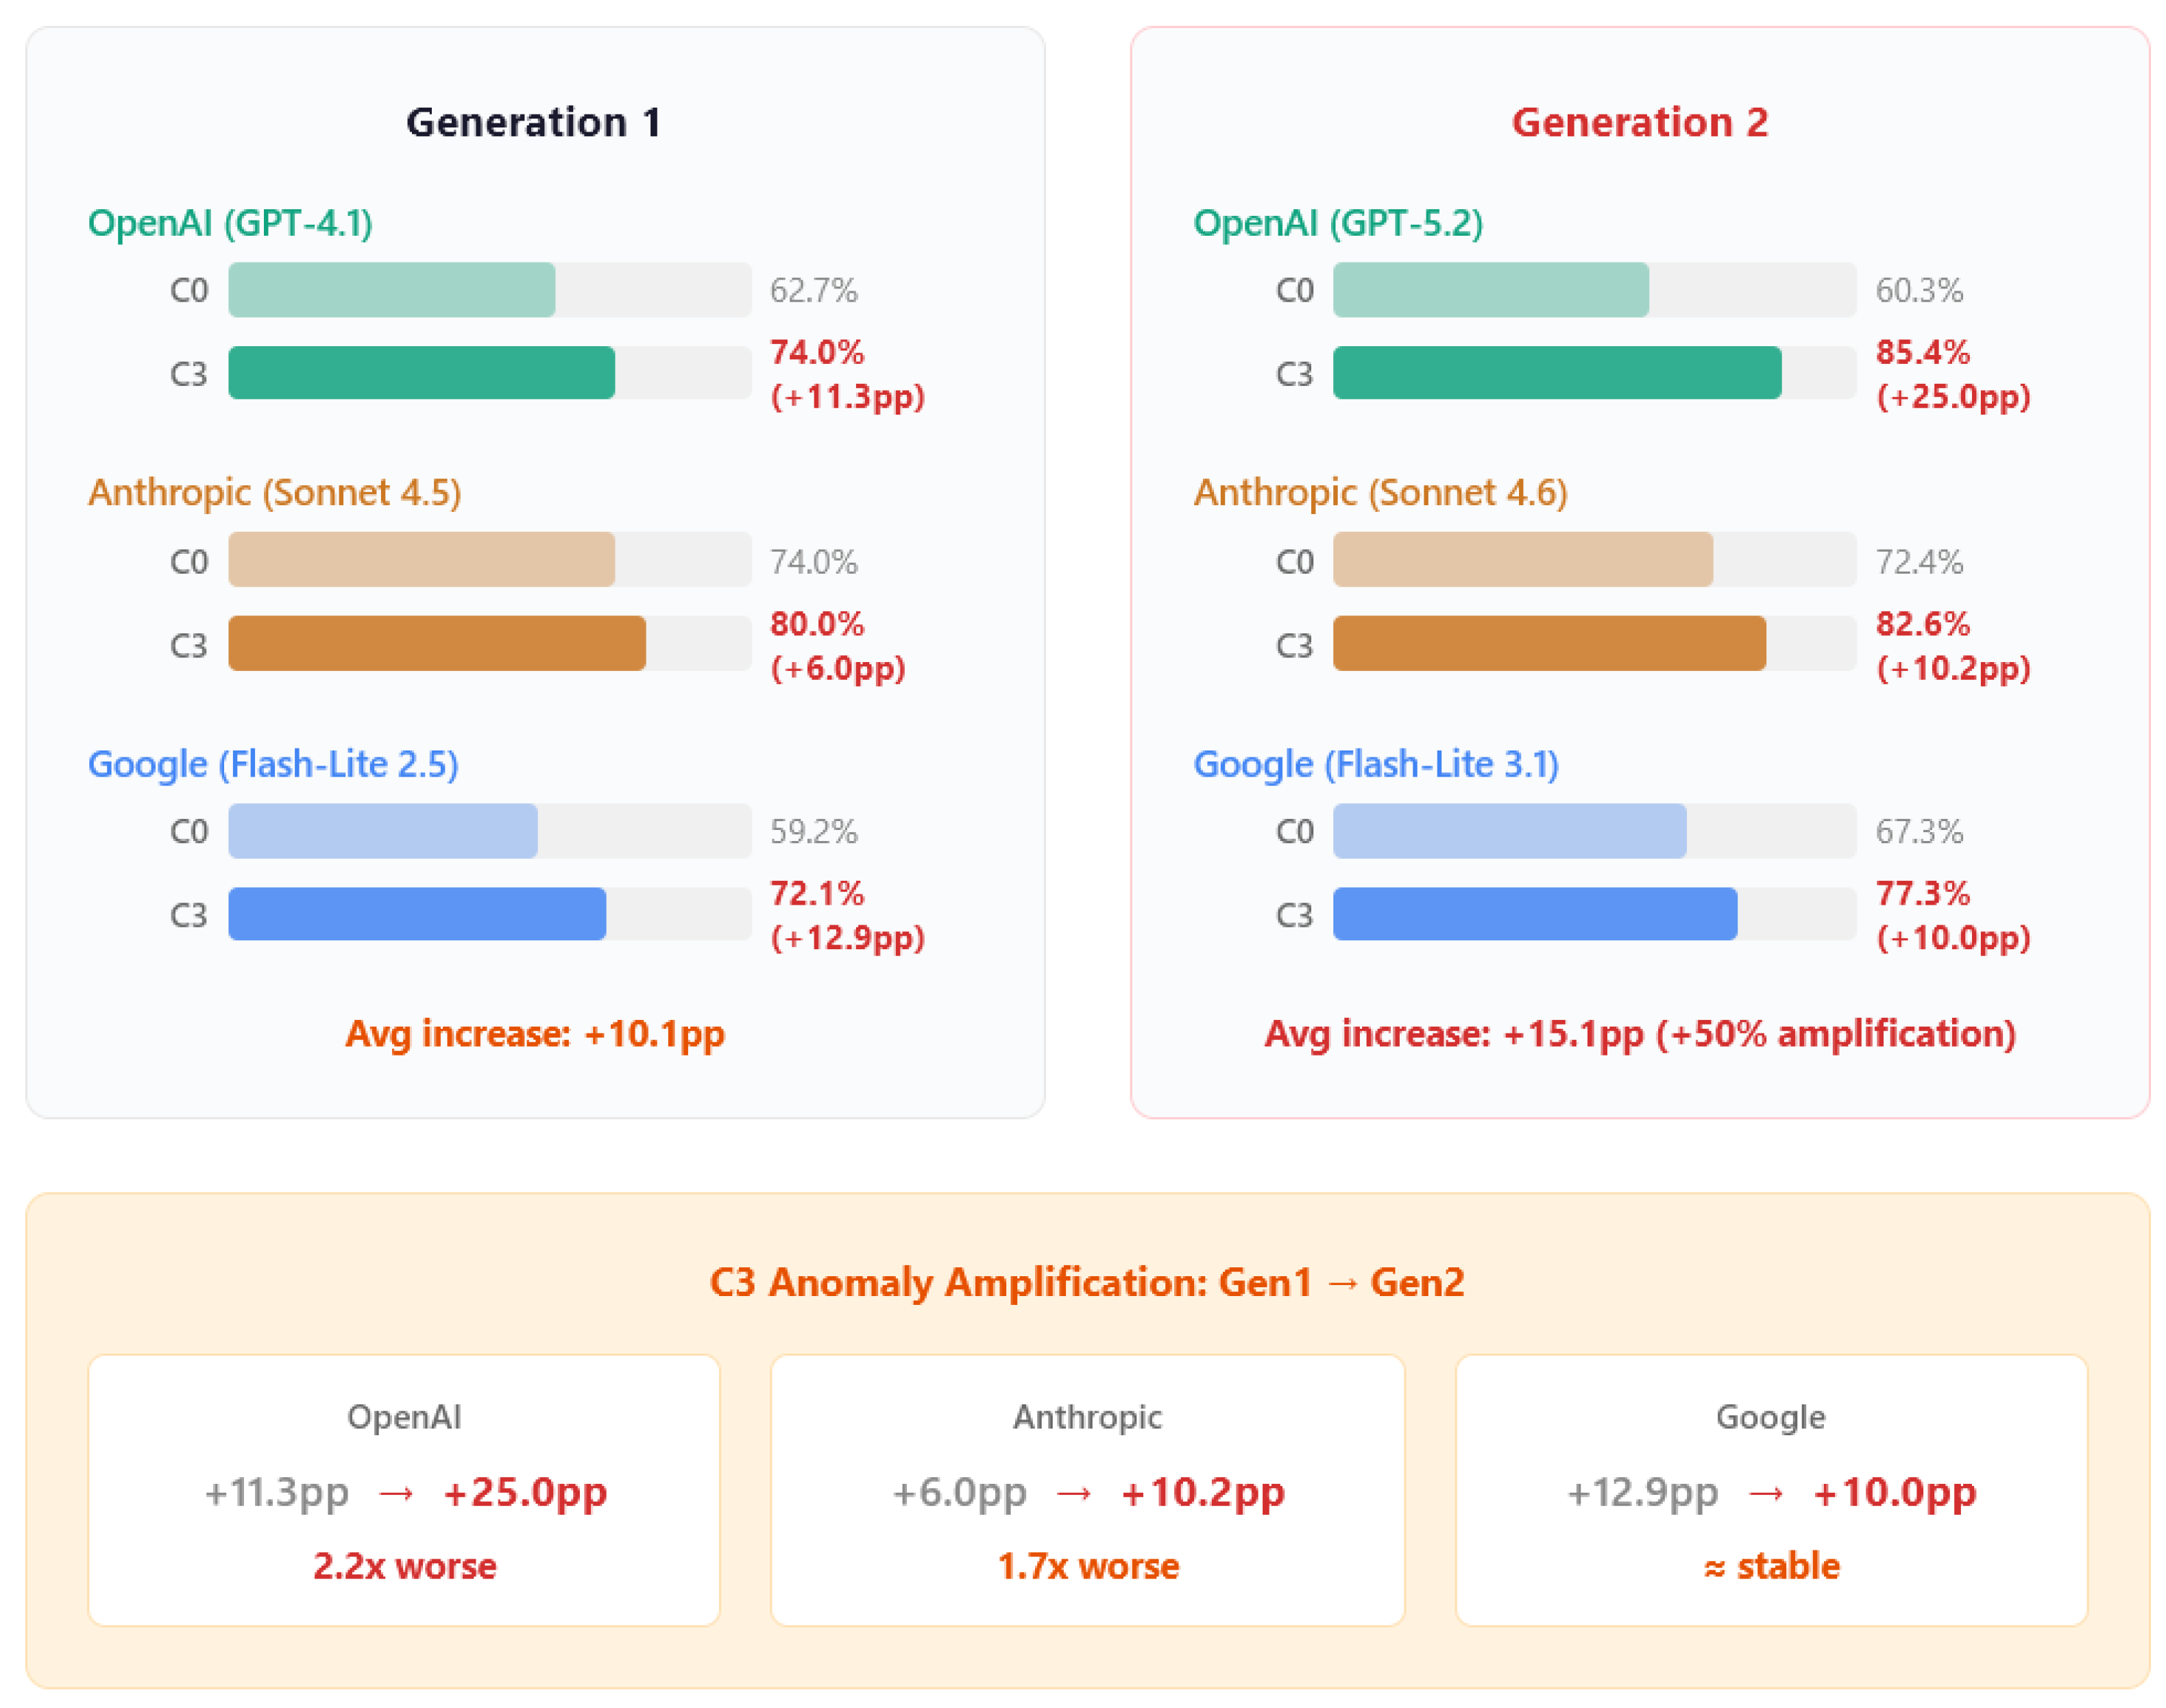Click the Anthropic (Sonnet 4.5) label
The height and width of the screenshot is (1708, 2166).
(275, 492)
